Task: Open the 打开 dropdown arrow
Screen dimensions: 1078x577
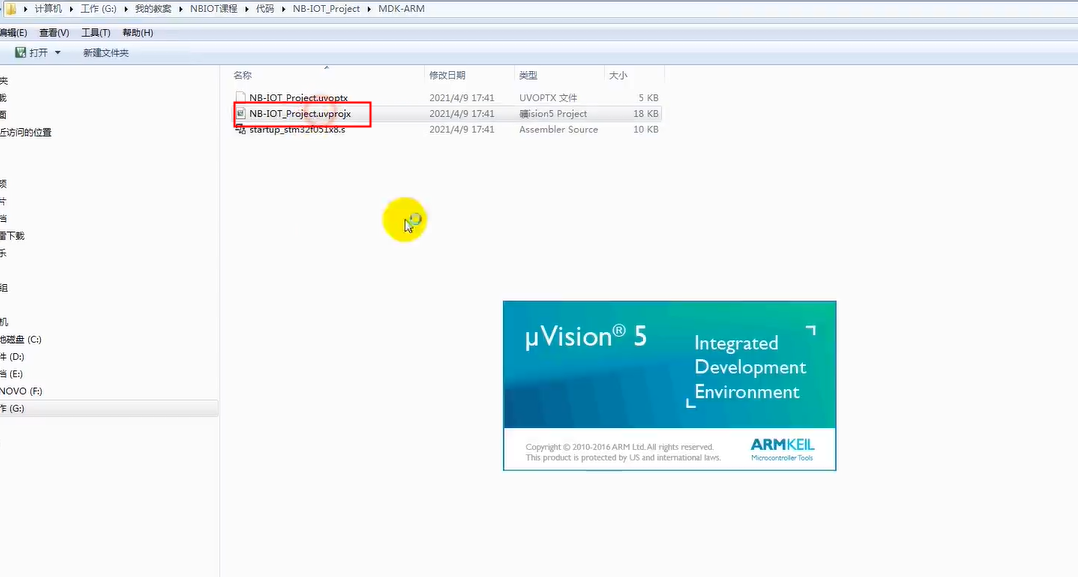Action: coord(58,52)
